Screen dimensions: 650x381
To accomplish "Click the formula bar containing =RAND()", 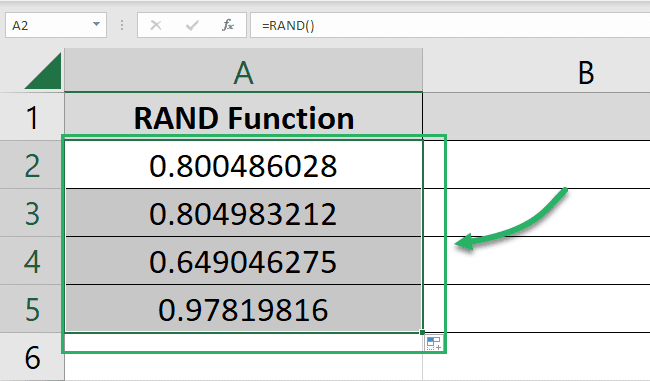I will click(450, 25).
